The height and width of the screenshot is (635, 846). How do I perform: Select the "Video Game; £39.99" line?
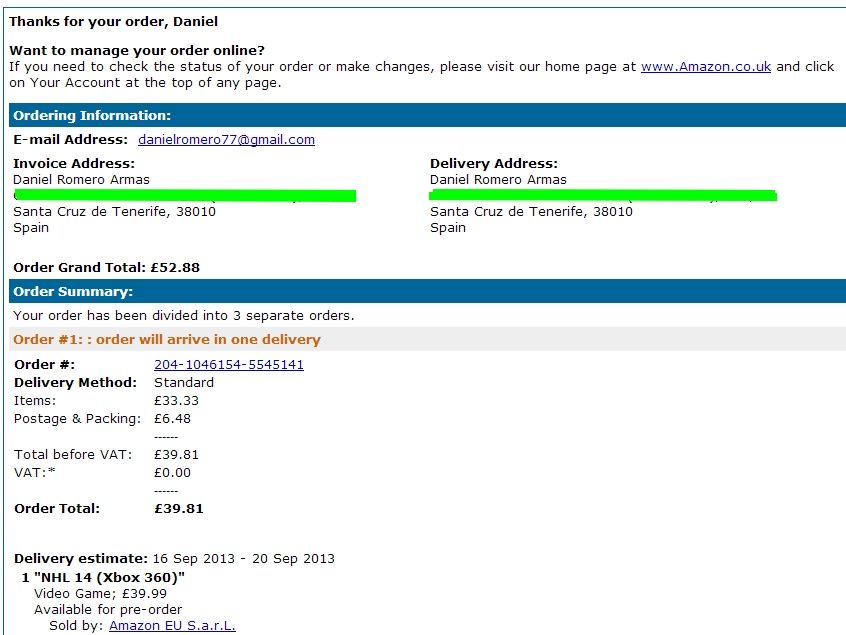tap(100, 593)
